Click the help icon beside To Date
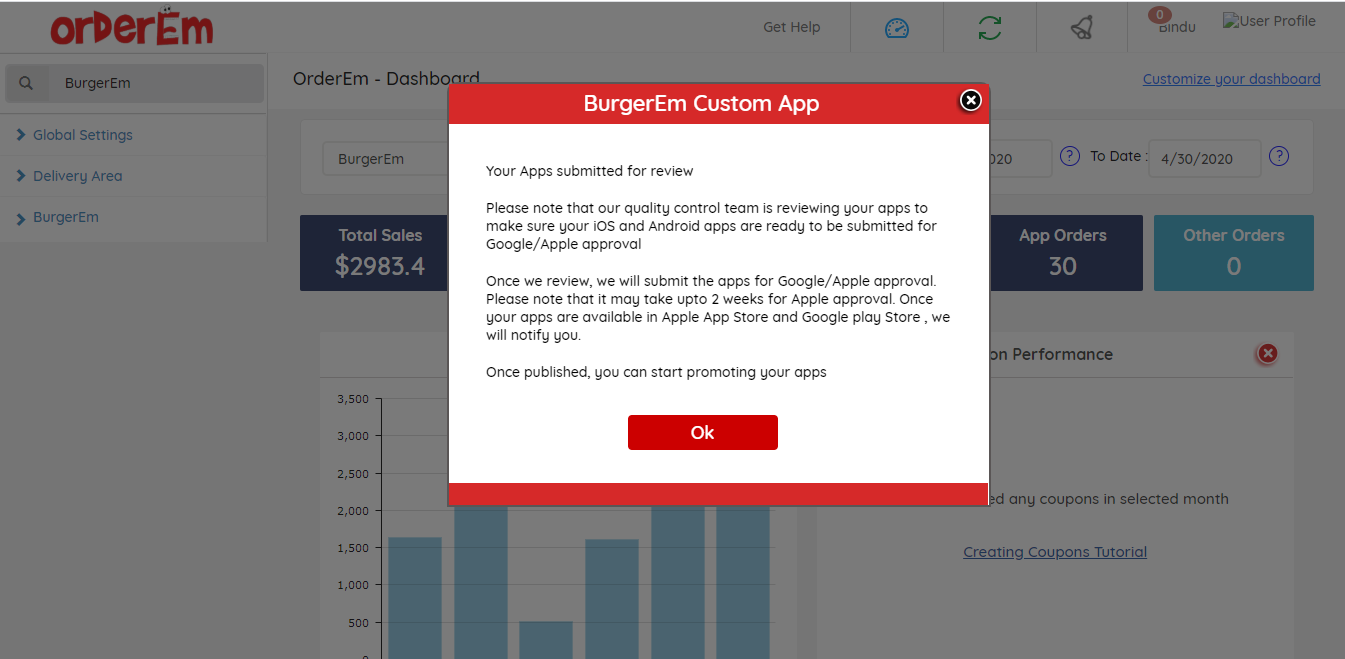This screenshot has height=659, width=1345. click(1278, 156)
